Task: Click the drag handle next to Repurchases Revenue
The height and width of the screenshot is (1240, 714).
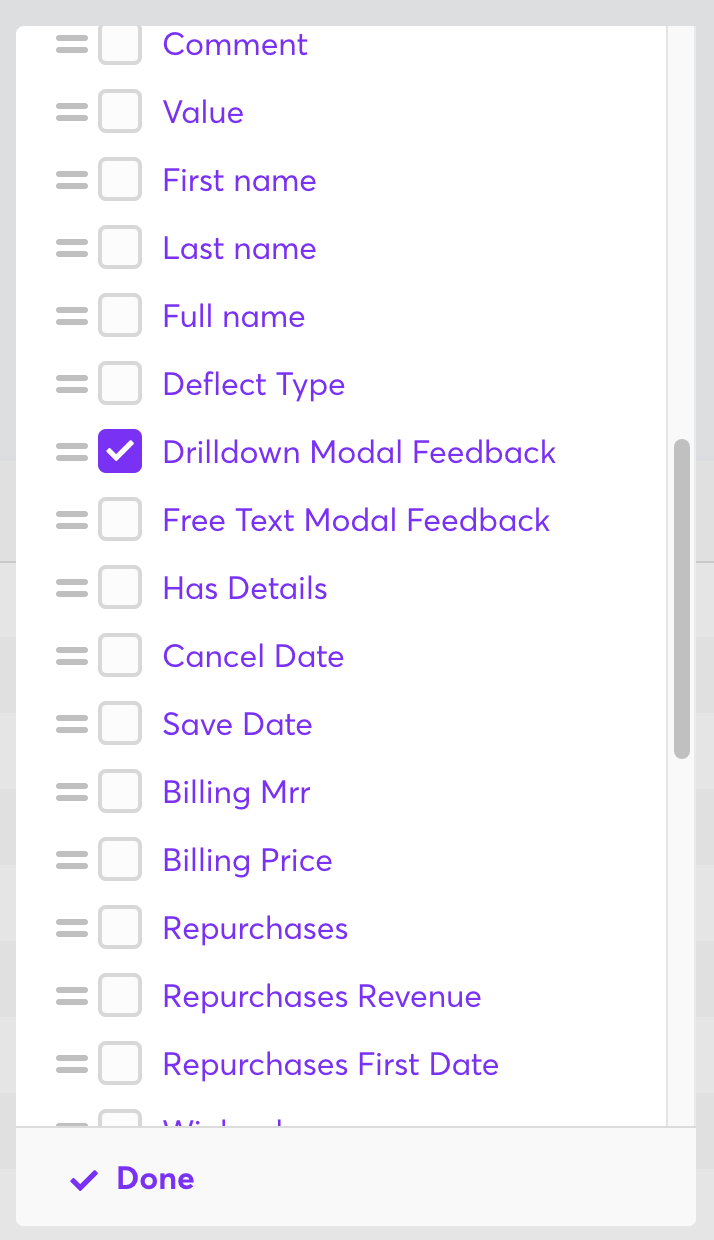Action: tap(71, 997)
